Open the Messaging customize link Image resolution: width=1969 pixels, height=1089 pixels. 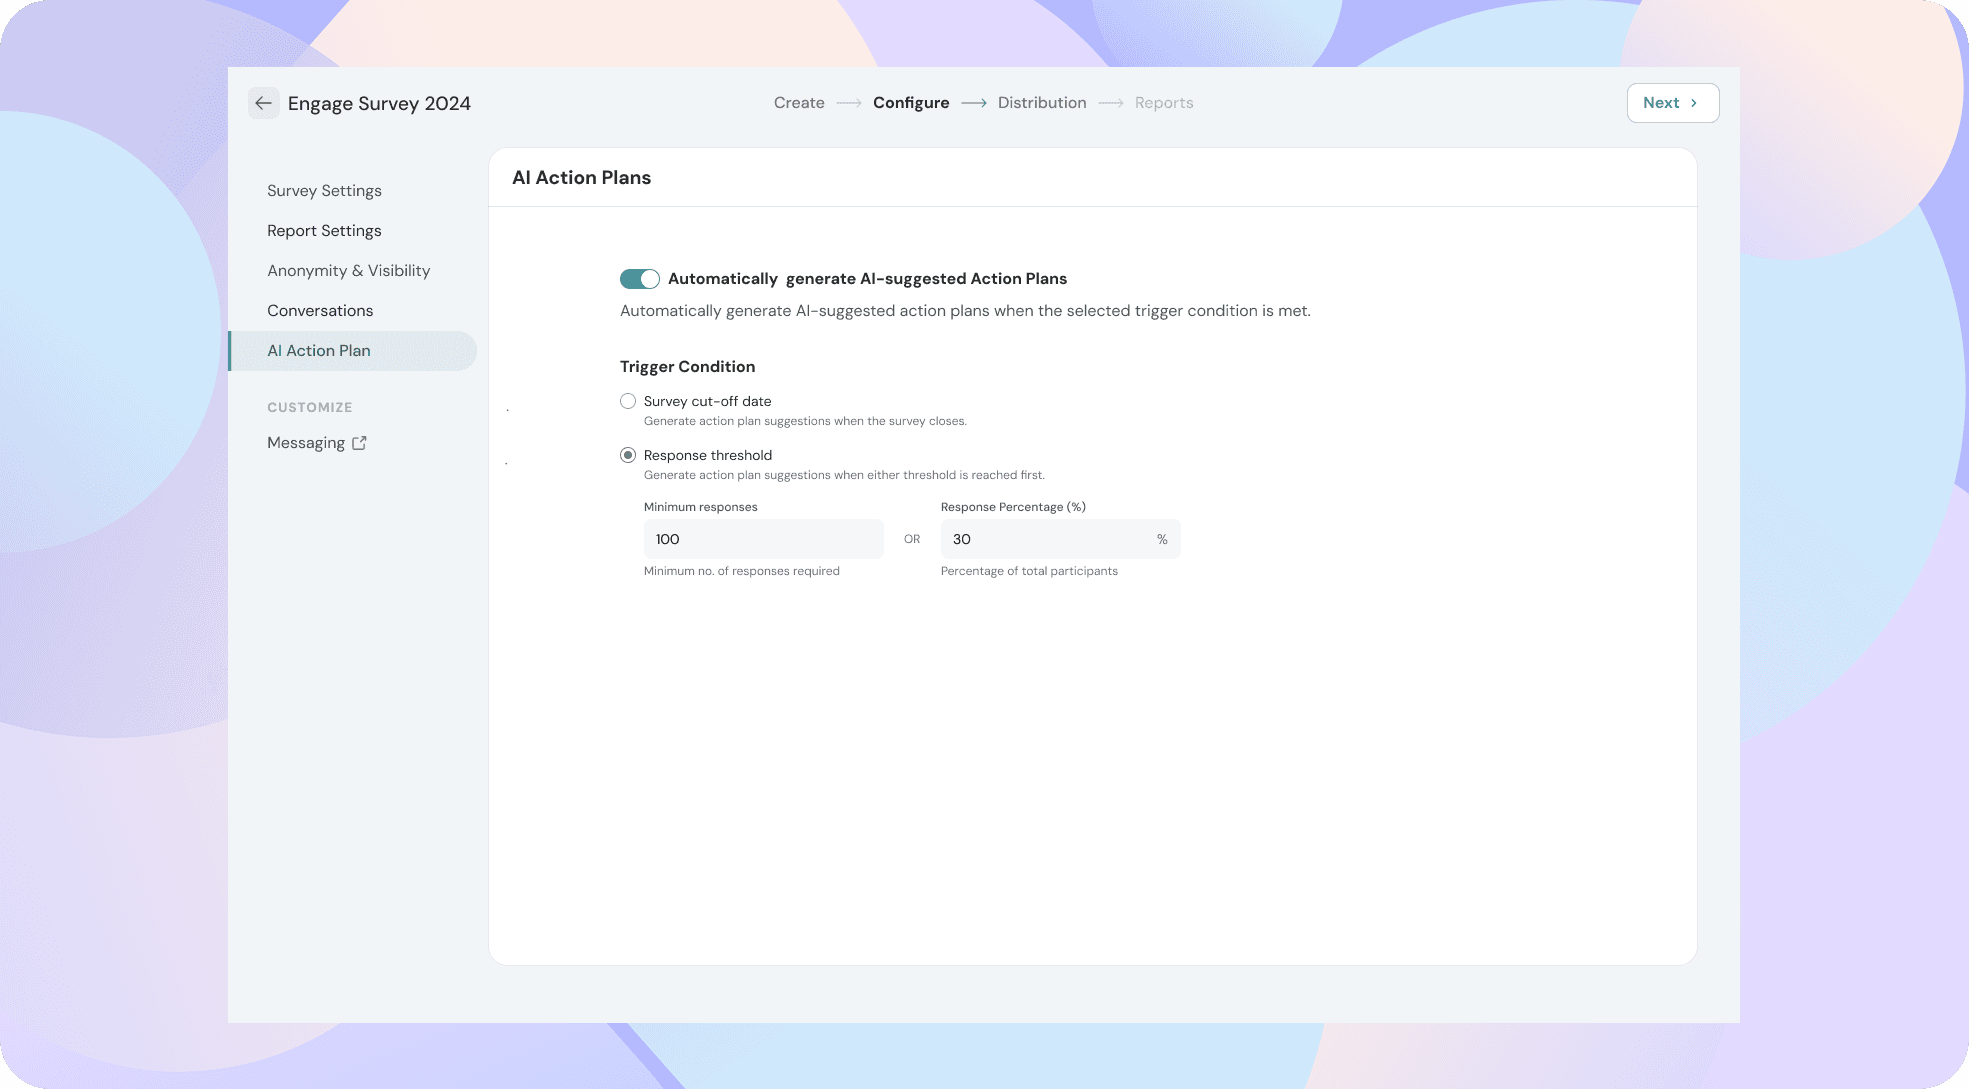pyautogui.click(x=306, y=443)
